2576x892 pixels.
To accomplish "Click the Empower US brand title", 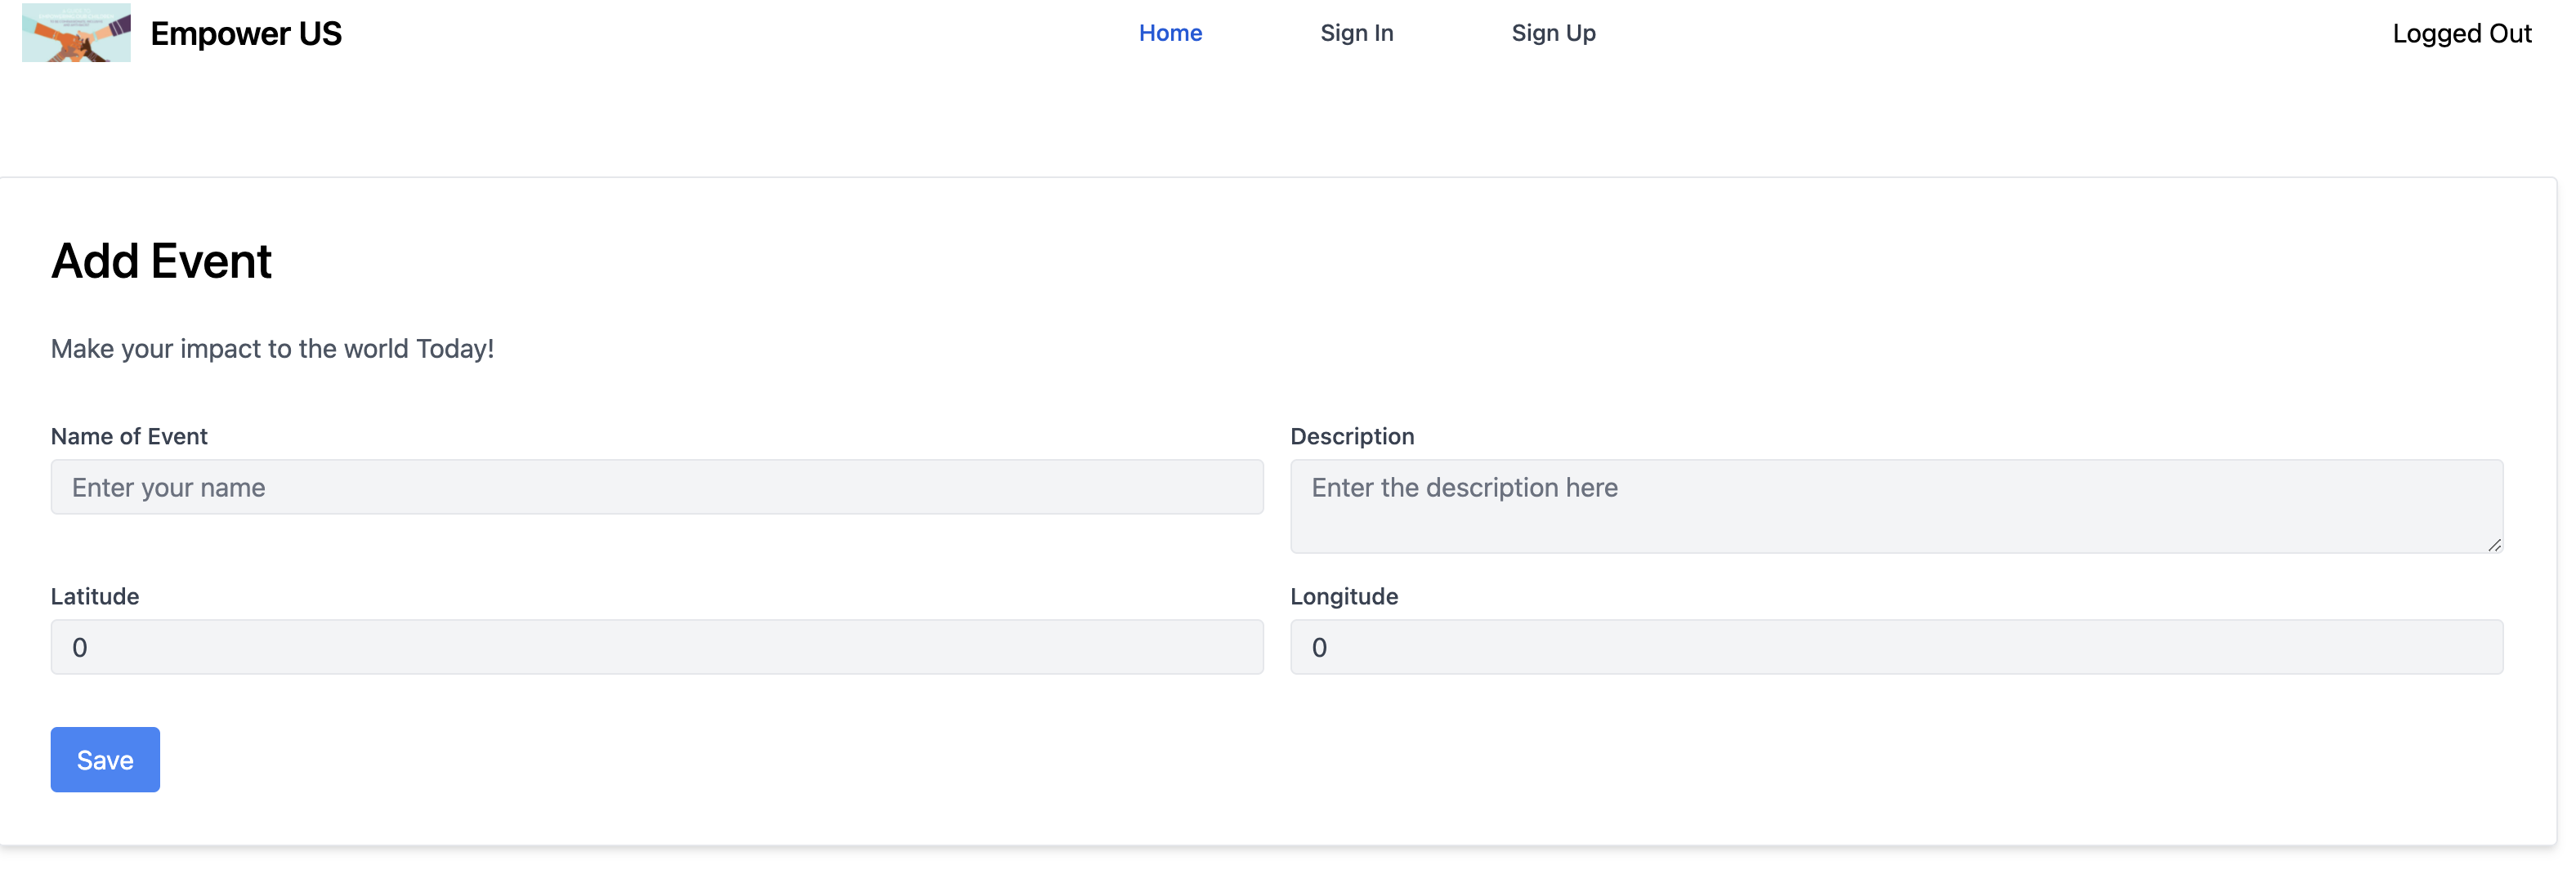I will pos(246,34).
